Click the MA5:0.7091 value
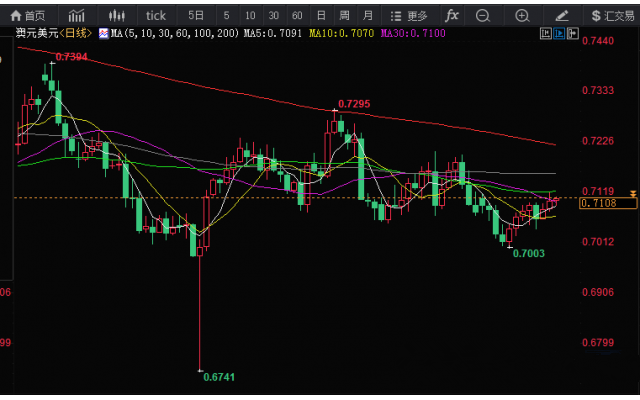Screen dimensions: 640x400 pyautogui.click(x=273, y=33)
